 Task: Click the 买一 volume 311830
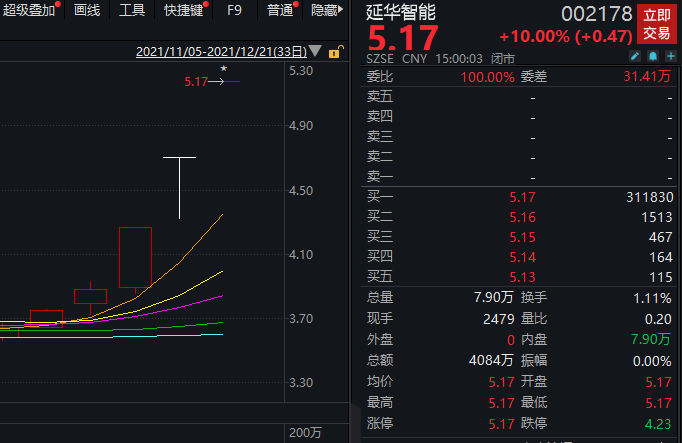(650, 197)
